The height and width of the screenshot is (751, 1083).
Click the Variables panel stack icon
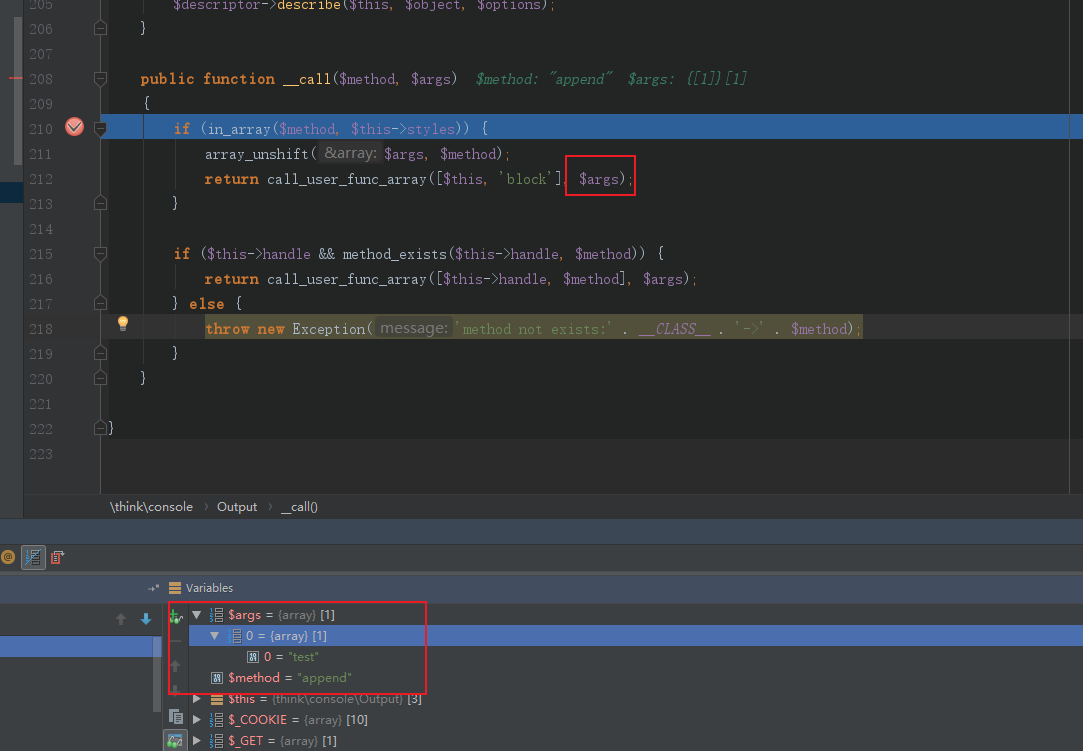click(175, 588)
